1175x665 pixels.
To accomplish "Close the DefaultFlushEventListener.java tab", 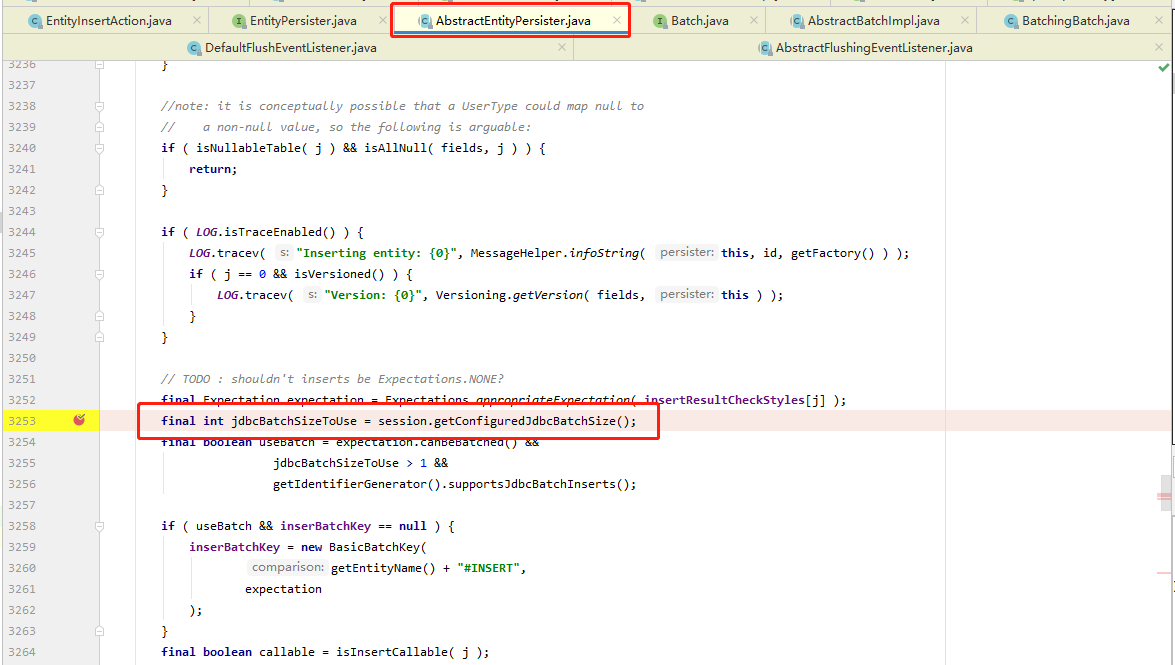I will tap(562, 47).
